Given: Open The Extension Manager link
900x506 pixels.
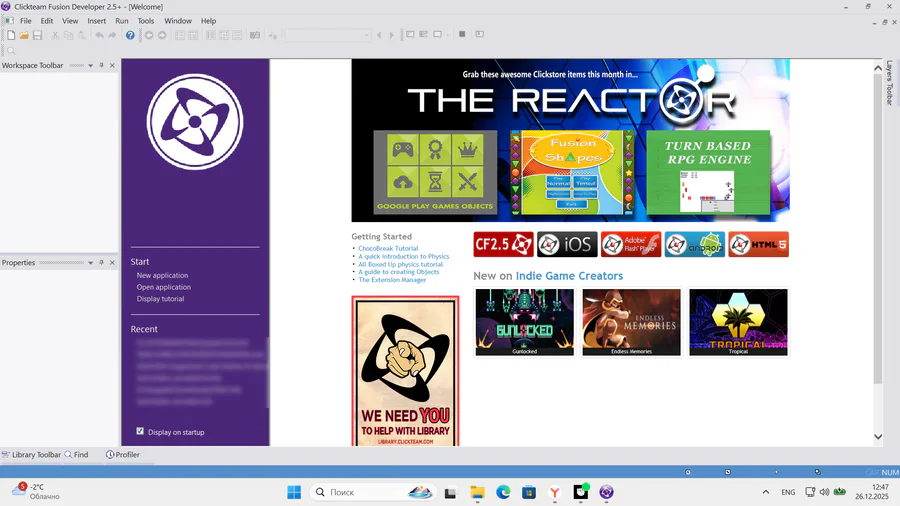Looking at the screenshot, I should coord(392,280).
